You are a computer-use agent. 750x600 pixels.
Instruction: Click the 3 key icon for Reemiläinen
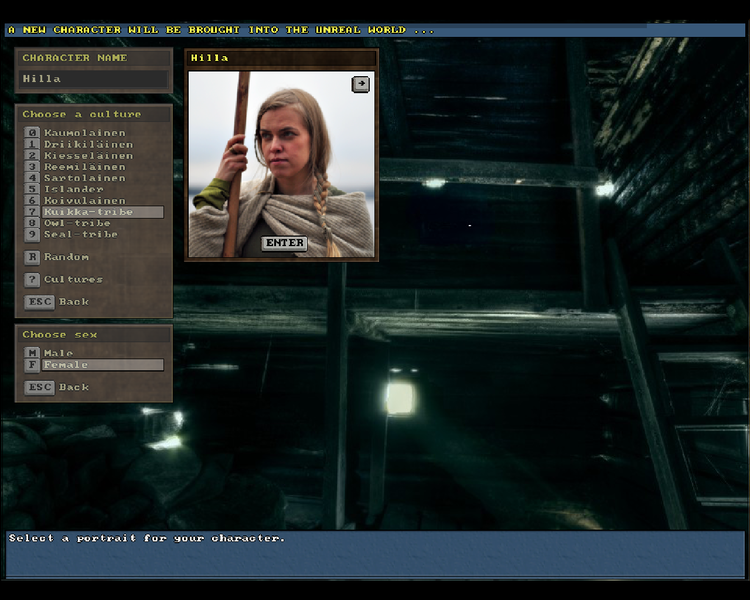tap(33, 167)
